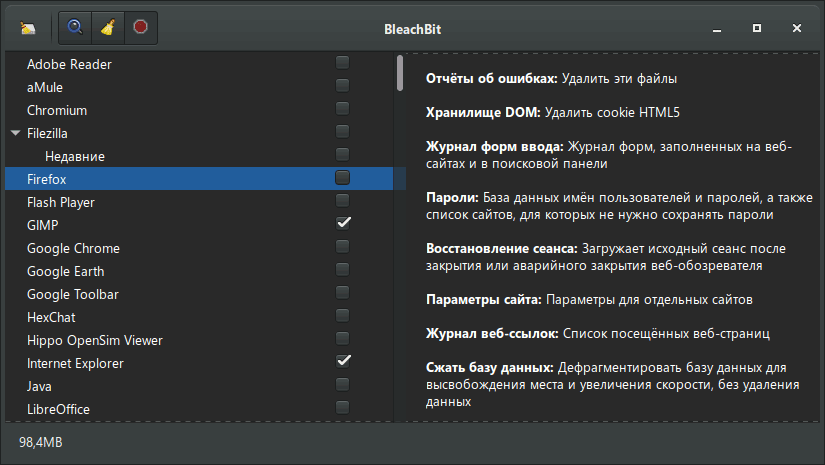Collapse the Filezilla tree node
This screenshot has width=825, height=465.
coord(16,133)
